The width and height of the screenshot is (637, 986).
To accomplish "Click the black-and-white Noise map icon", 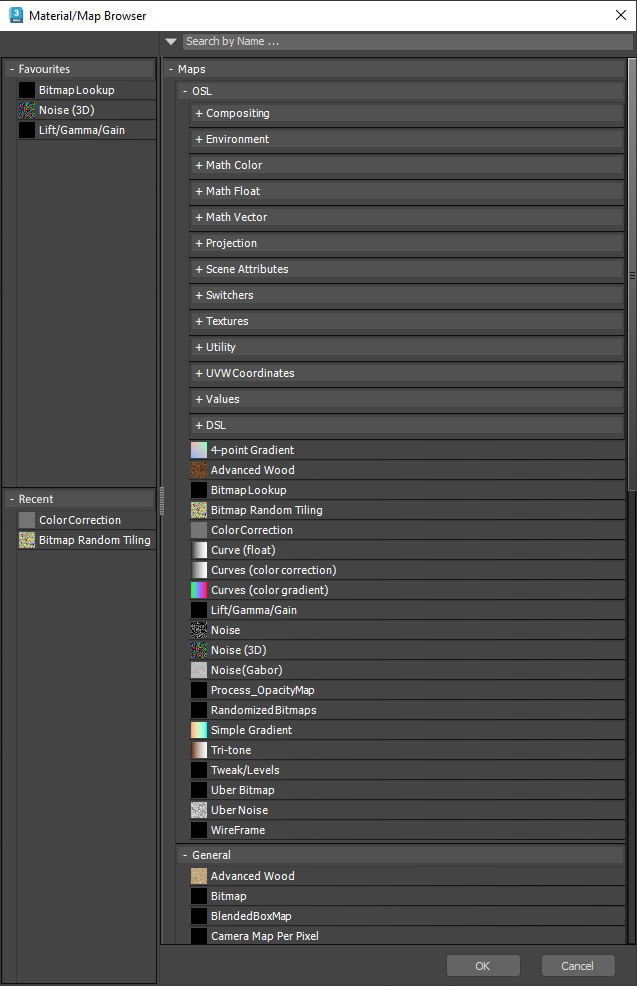I will point(199,630).
